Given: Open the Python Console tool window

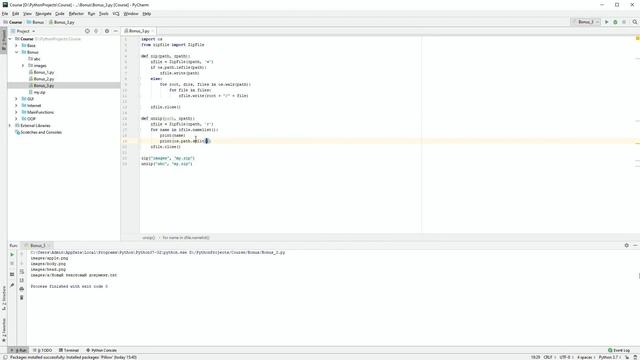Looking at the screenshot, I should point(101,350).
